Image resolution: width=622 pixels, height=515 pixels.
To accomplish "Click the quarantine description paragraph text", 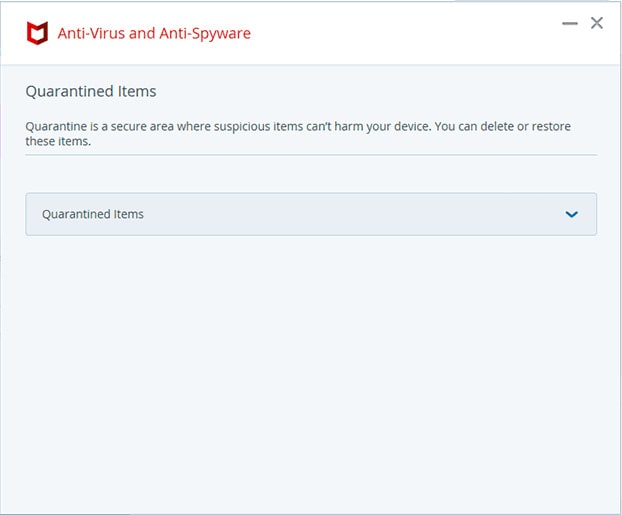I will pyautogui.click(x=298, y=133).
